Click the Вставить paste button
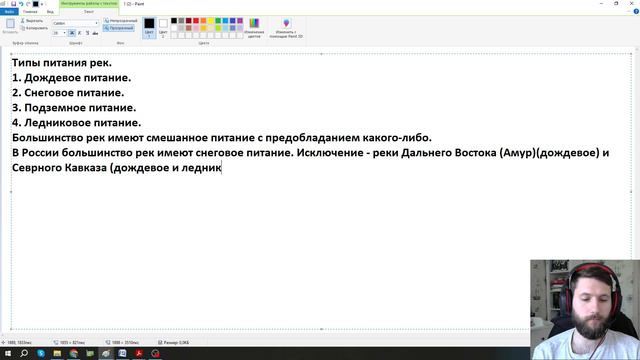The image size is (640, 360). (10, 26)
